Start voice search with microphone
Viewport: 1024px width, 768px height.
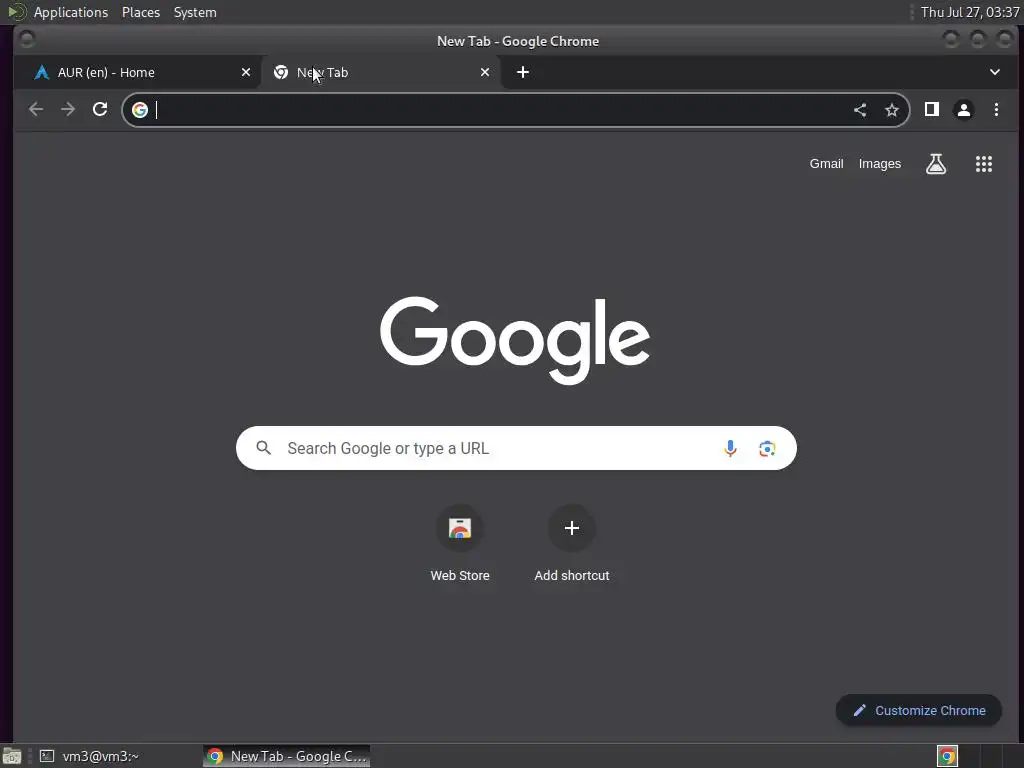click(731, 448)
